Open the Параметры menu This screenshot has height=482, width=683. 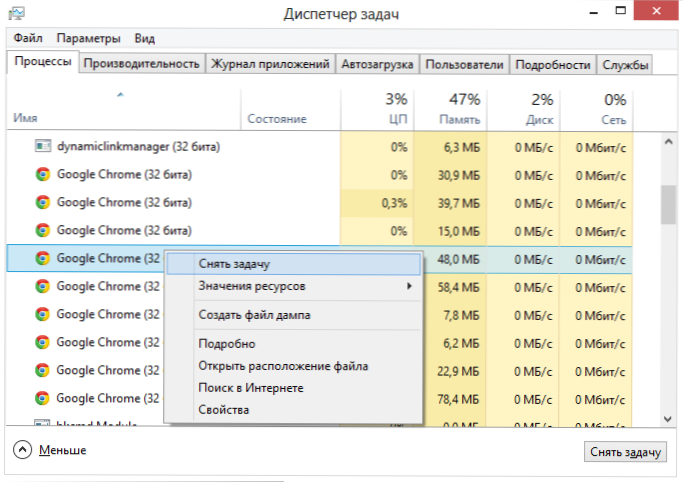(x=88, y=38)
